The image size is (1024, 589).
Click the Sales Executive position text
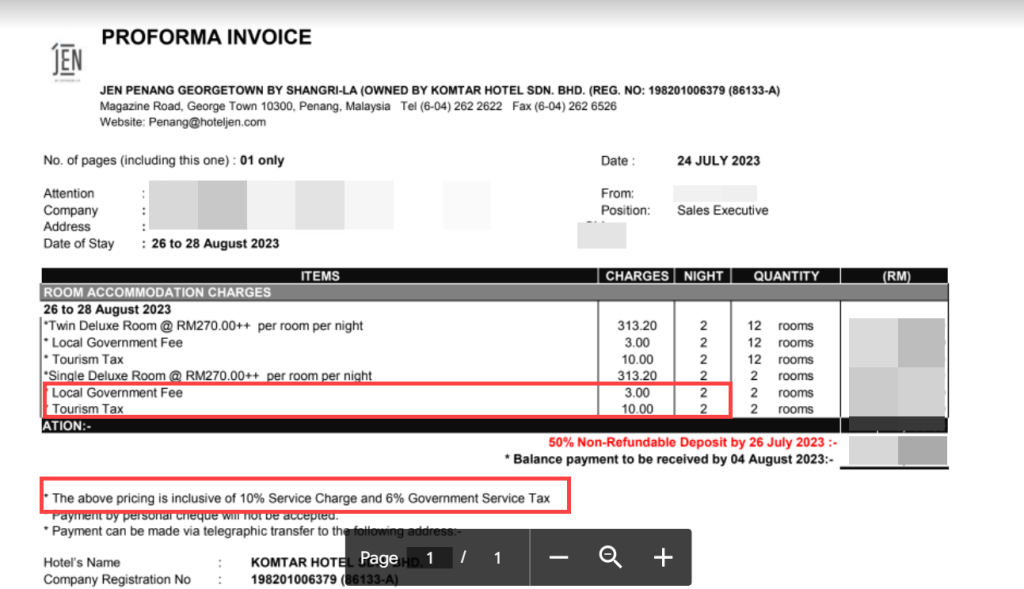[x=722, y=210]
